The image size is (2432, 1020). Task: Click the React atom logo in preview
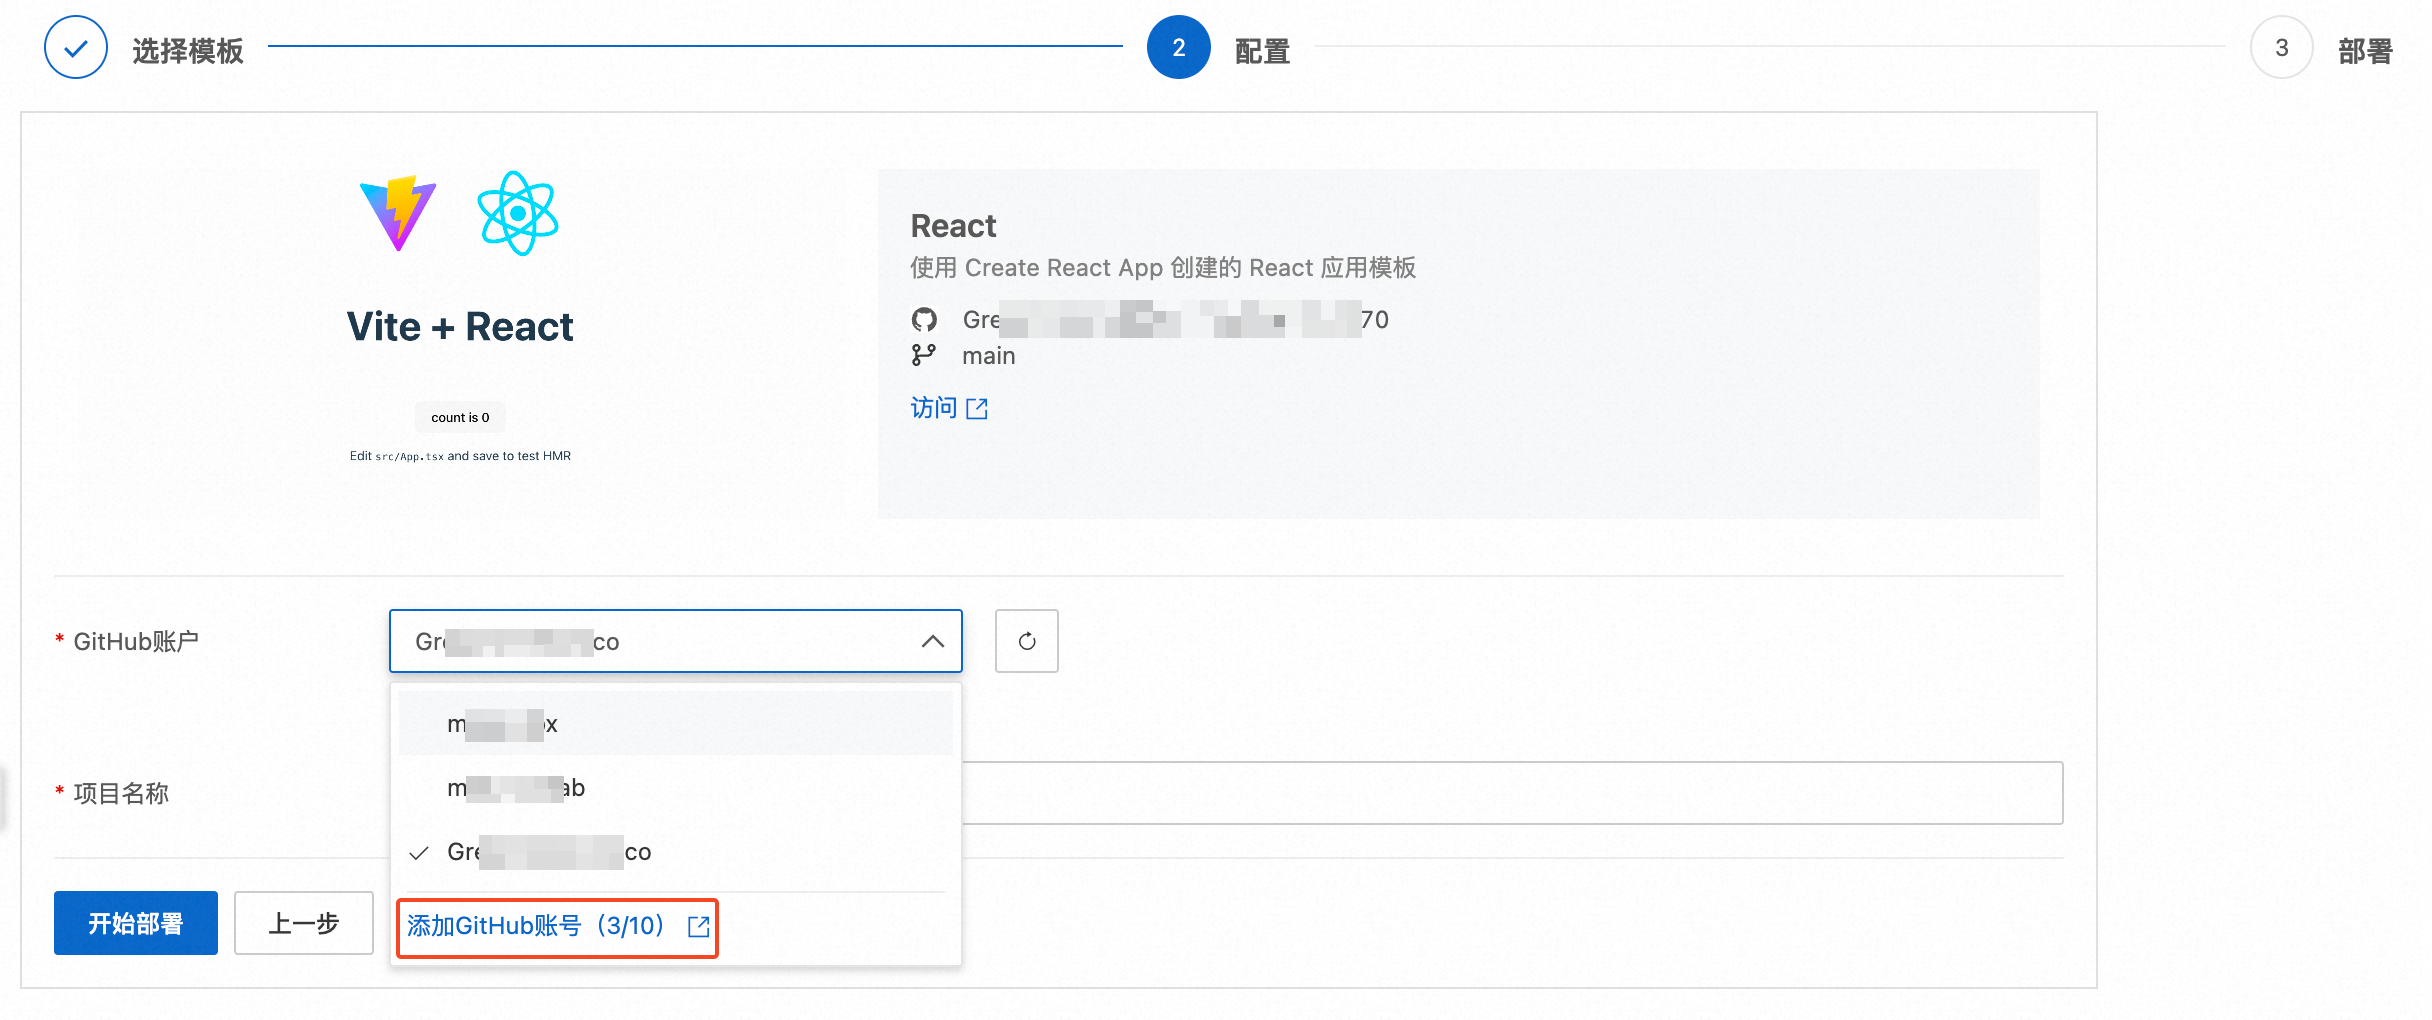[518, 213]
